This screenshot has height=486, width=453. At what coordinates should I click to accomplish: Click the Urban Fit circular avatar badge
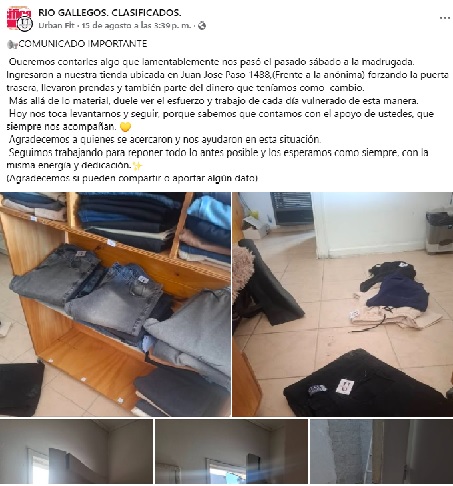click(x=24, y=24)
